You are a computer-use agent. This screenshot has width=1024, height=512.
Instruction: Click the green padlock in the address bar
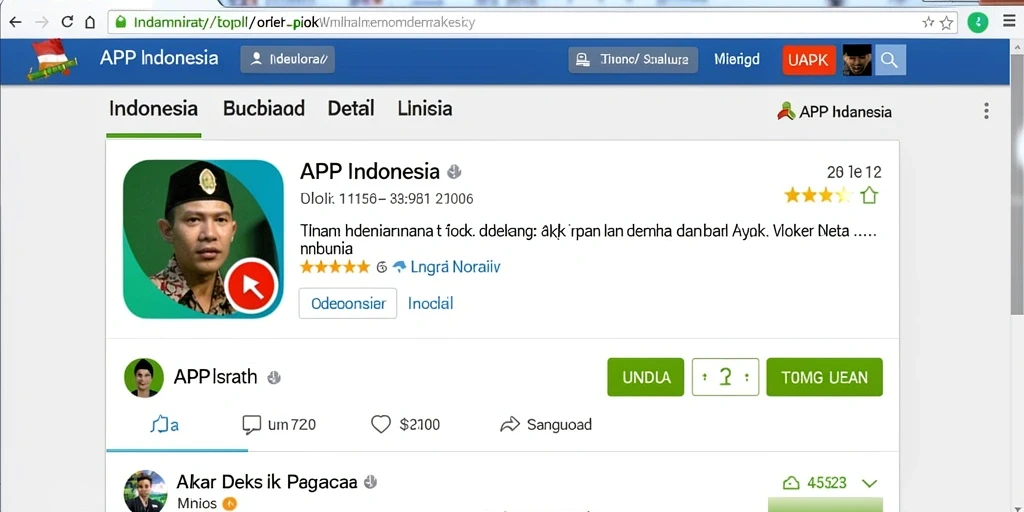[120, 22]
